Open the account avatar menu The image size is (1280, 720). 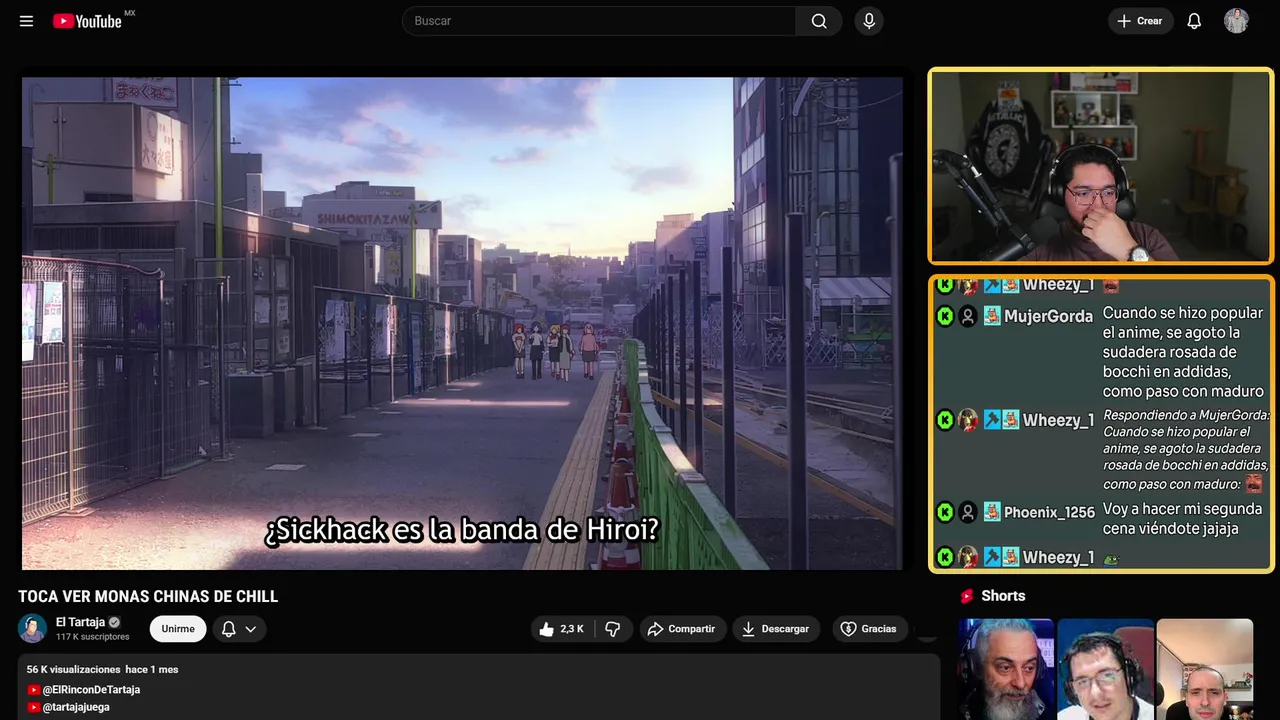[1236, 21]
